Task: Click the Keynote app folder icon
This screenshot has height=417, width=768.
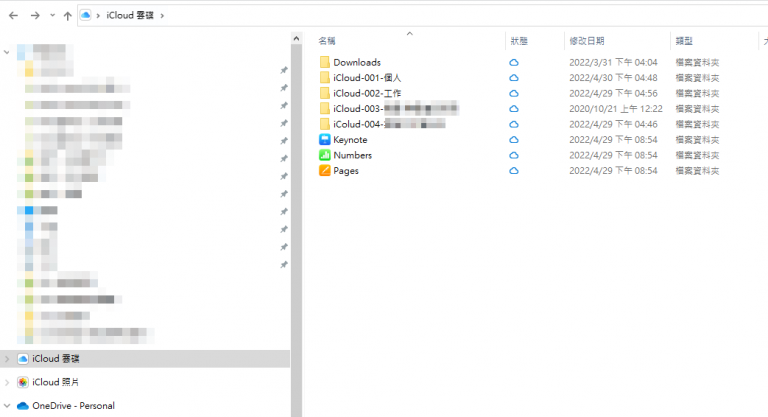Action: click(324, 140)
